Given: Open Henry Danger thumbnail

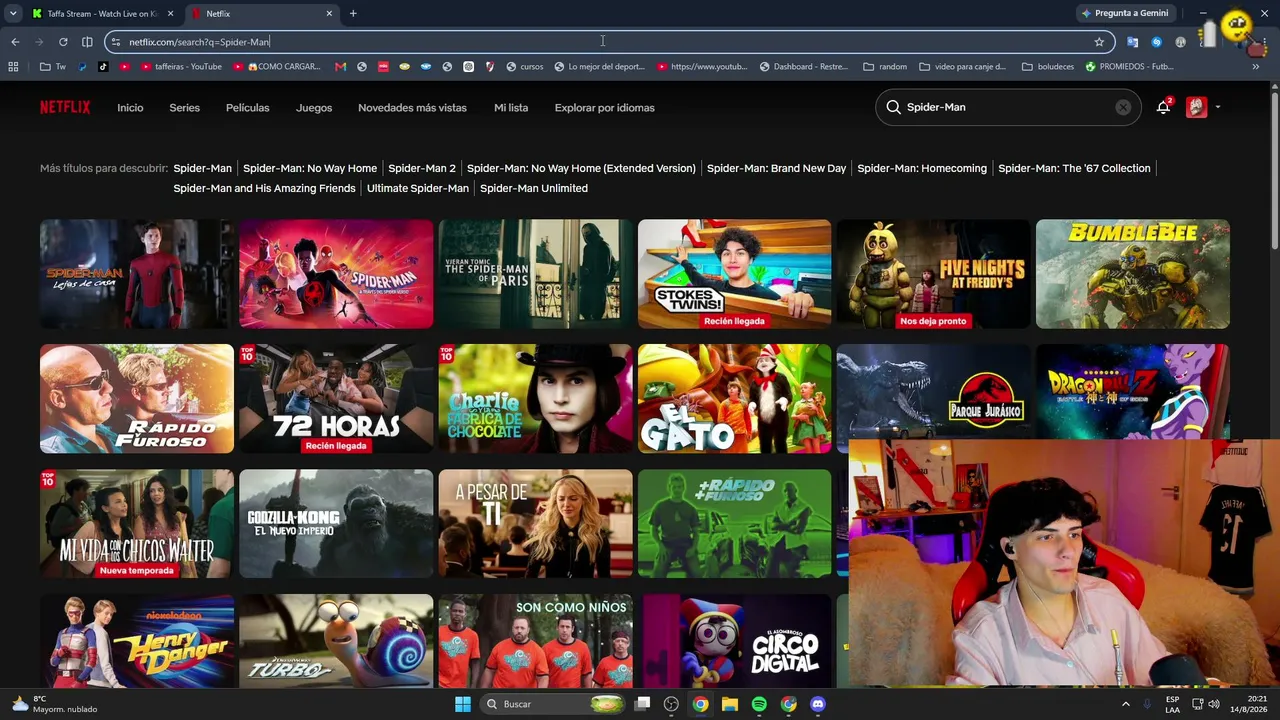Looking at the screenshot, I should pyautogui.click(x=137, y=642).
